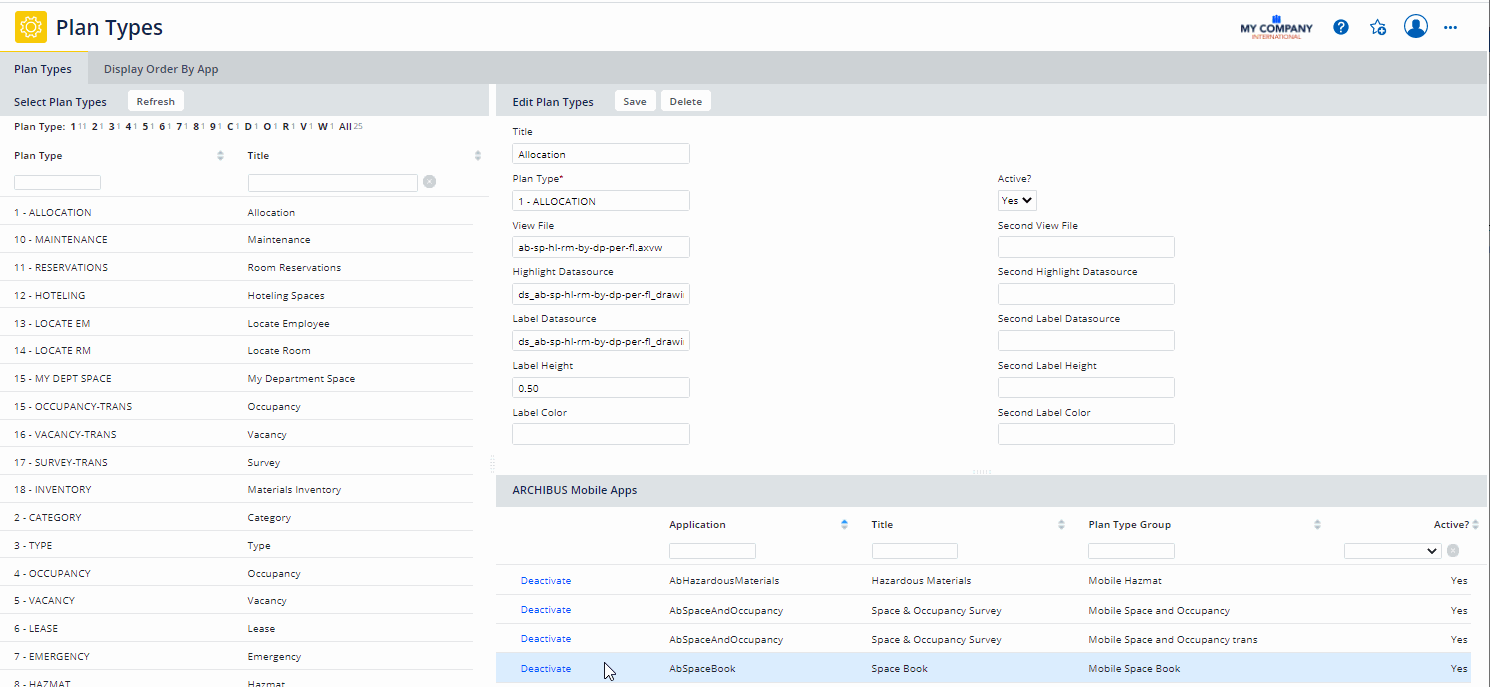This screenshot has height=687, width=1490.
Task: Switch to the Display Order By App tab
Action: (x=161, y=69)
